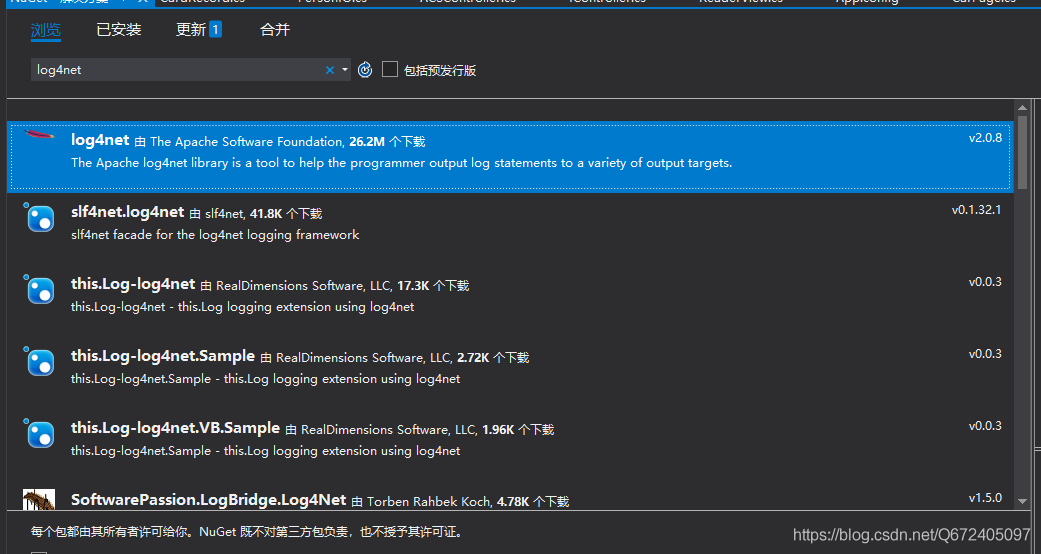Viewport: 1041px width, 554px height.
Task: Click the v0.1.32.1 version label
Action: coord(977,210)
